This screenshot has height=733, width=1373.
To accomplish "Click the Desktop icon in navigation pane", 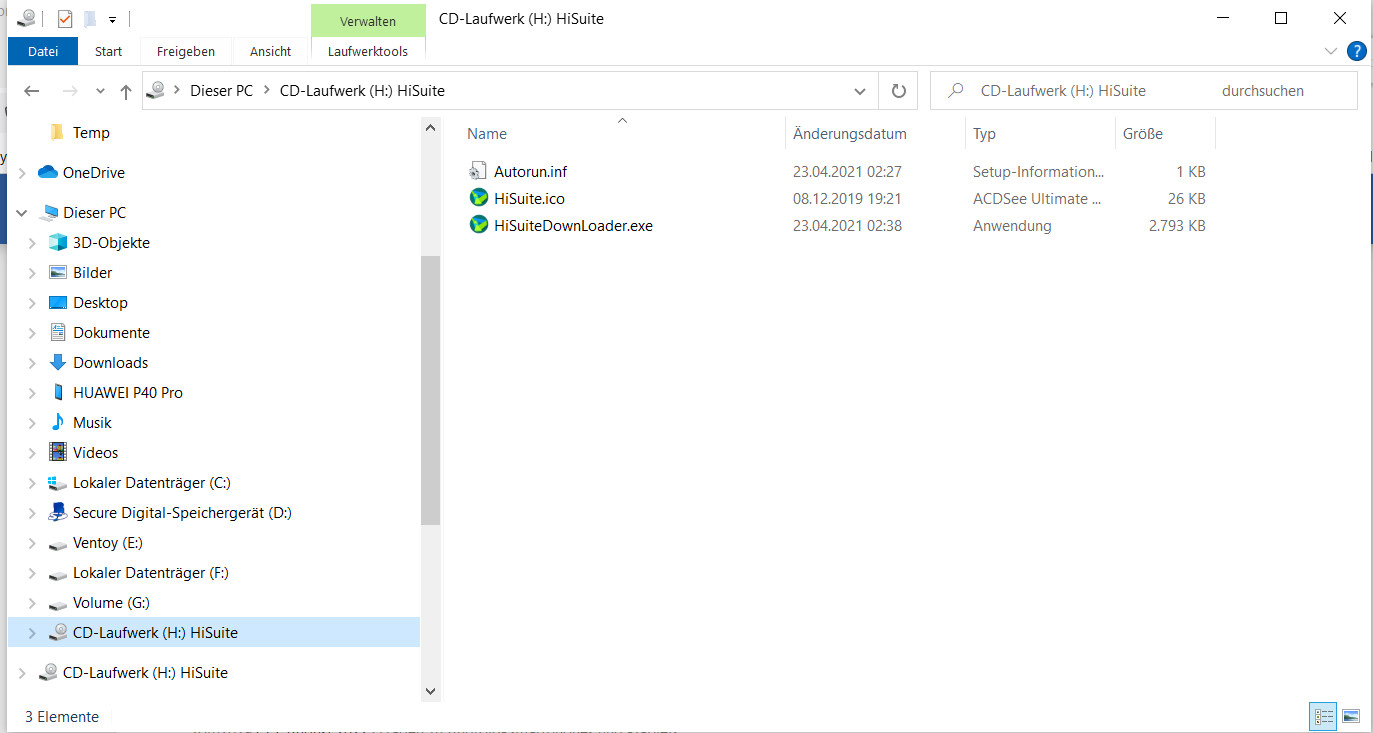I will [x=58, y=302].
